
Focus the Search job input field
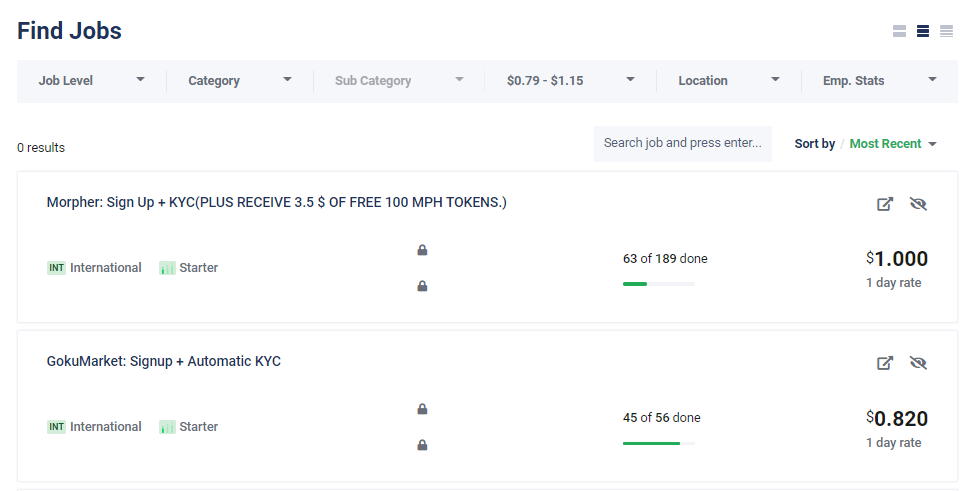coord(682,143)
